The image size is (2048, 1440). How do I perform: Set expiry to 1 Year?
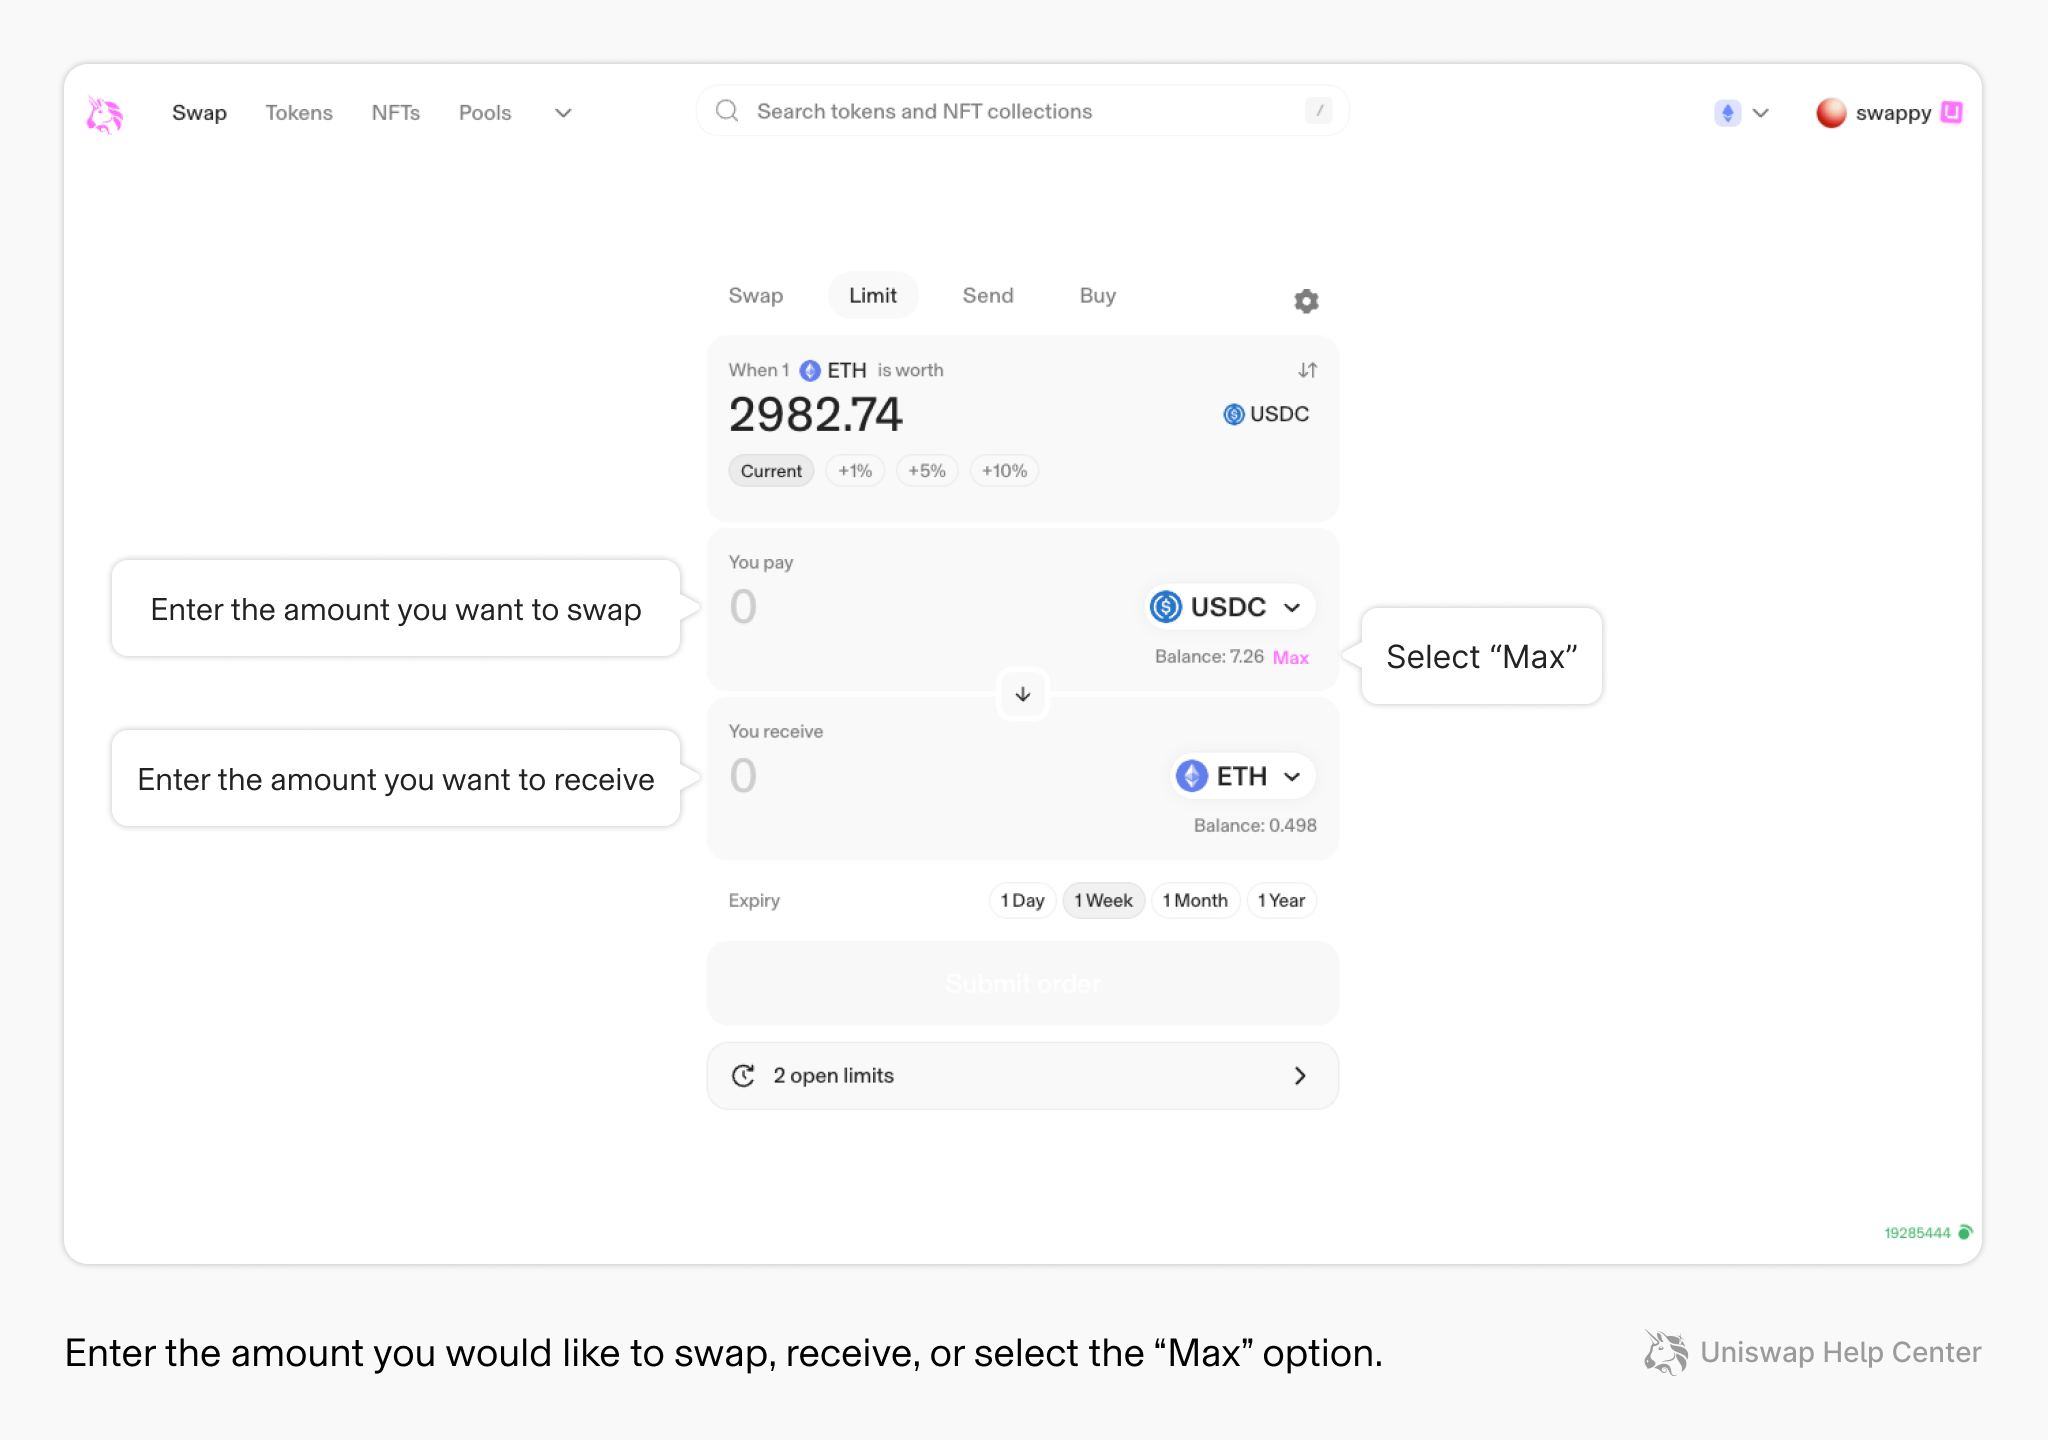[x=1281, y=901]
